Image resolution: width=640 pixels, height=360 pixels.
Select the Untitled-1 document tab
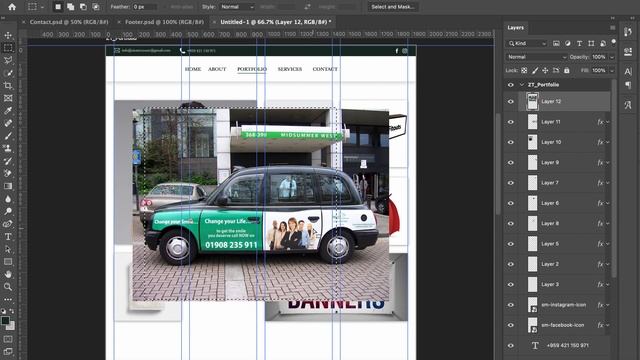point(276,22)
